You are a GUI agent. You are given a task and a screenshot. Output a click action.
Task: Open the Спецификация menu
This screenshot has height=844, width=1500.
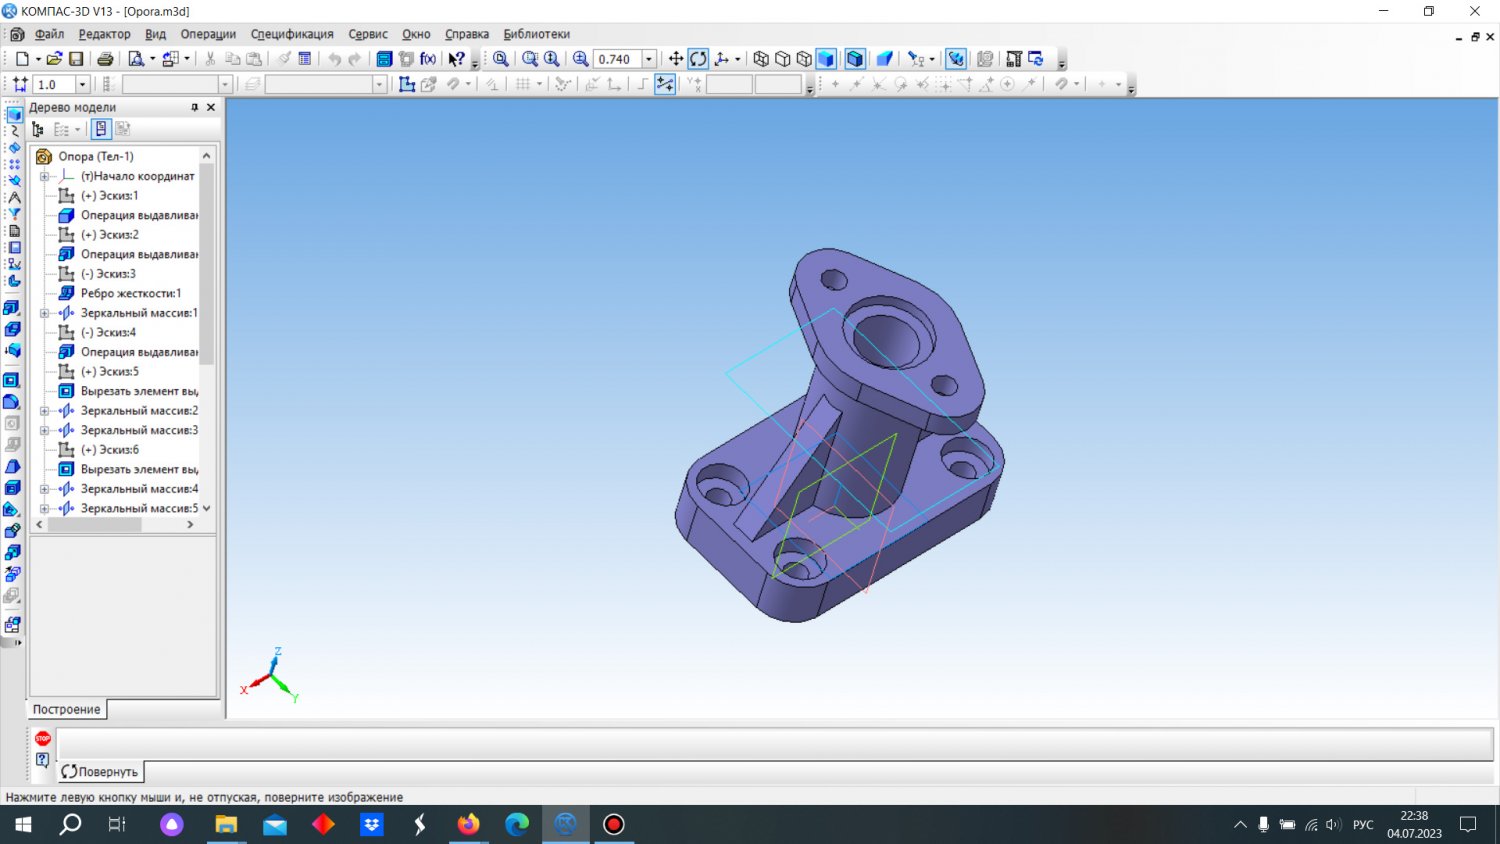pos(292,34)
